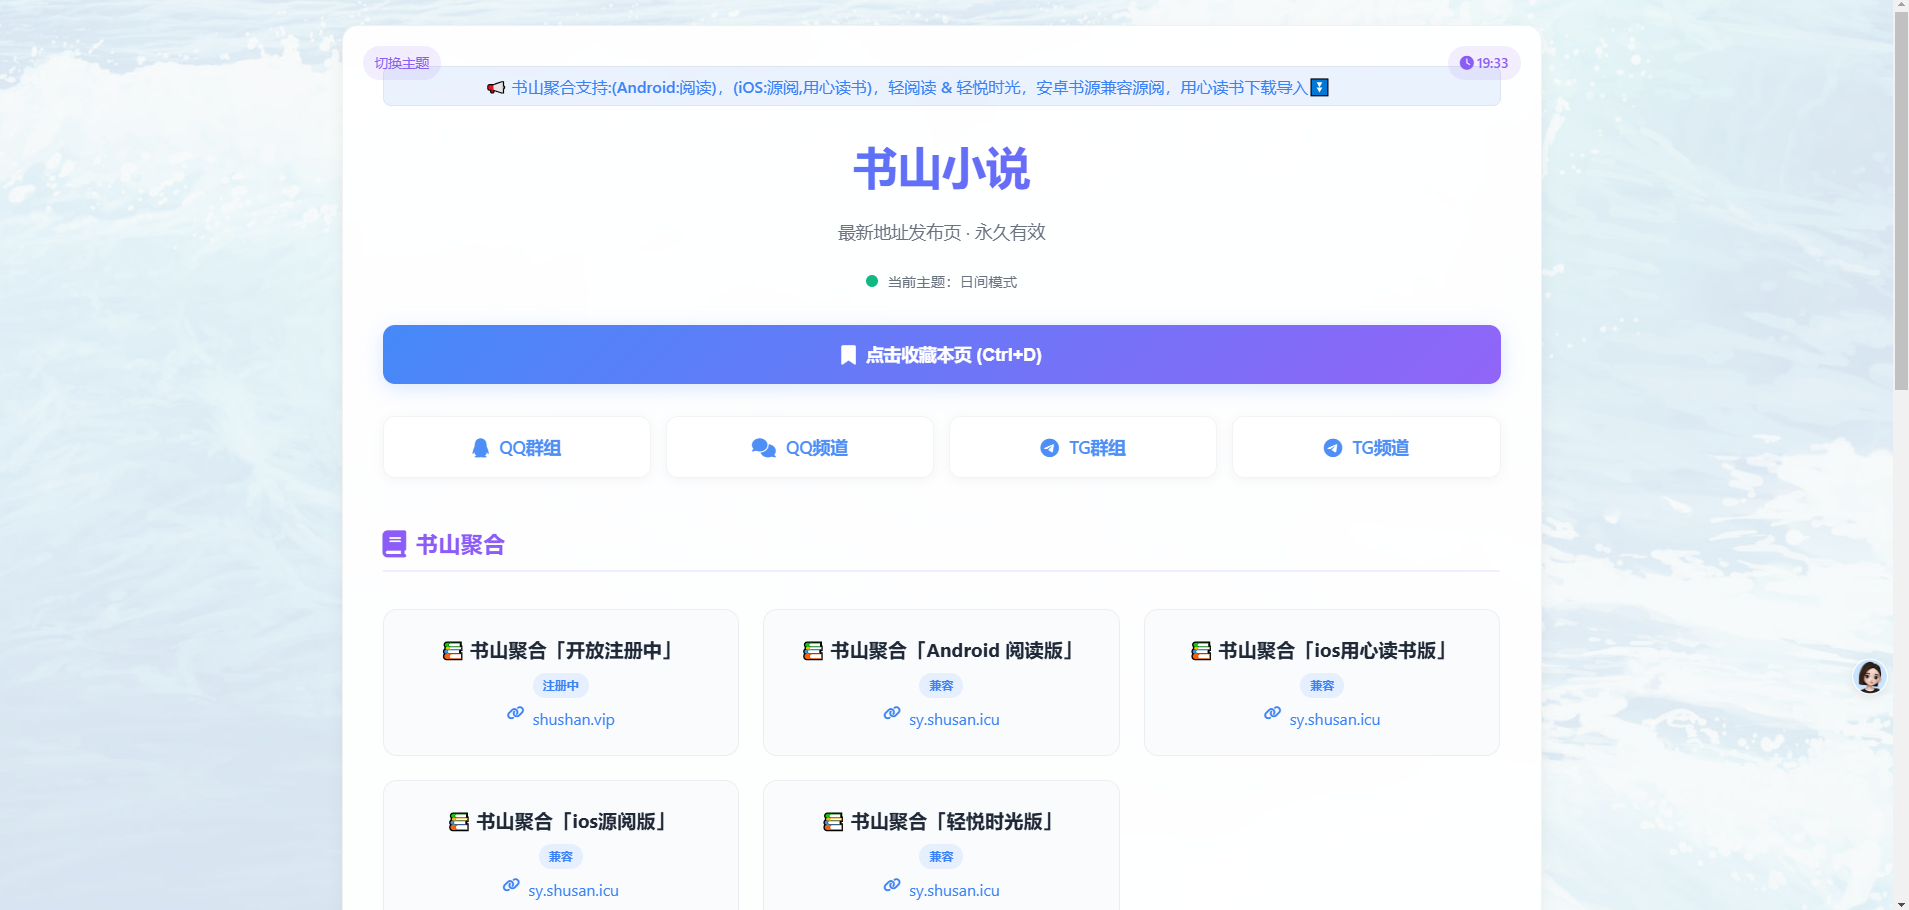
Task: Click the 兼容 badge on the ios源阅版 card
Action: click(x=561, y=857)
